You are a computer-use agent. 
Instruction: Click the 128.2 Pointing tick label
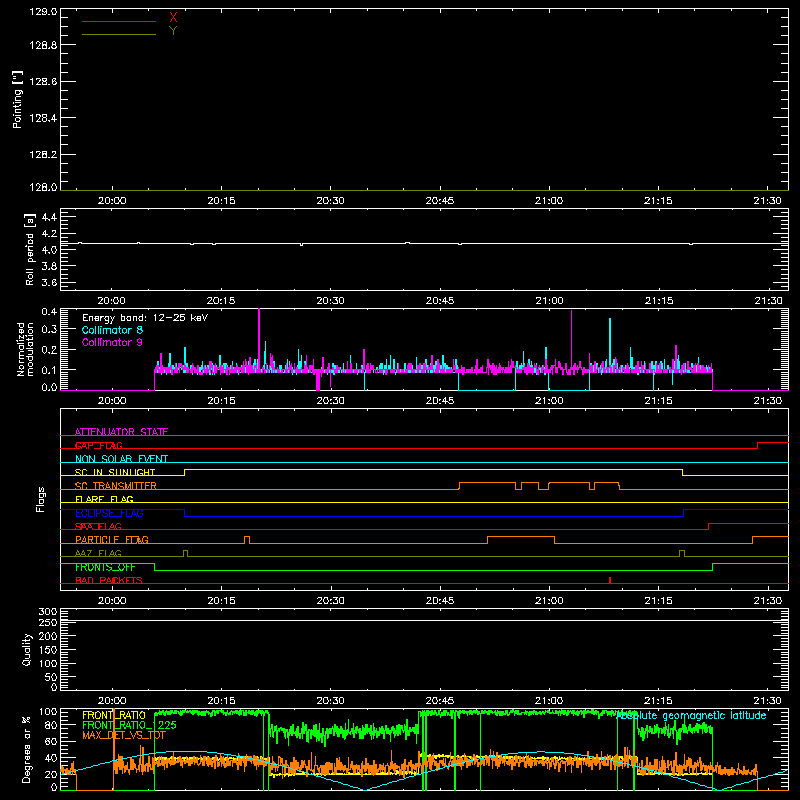pos(43,155)
